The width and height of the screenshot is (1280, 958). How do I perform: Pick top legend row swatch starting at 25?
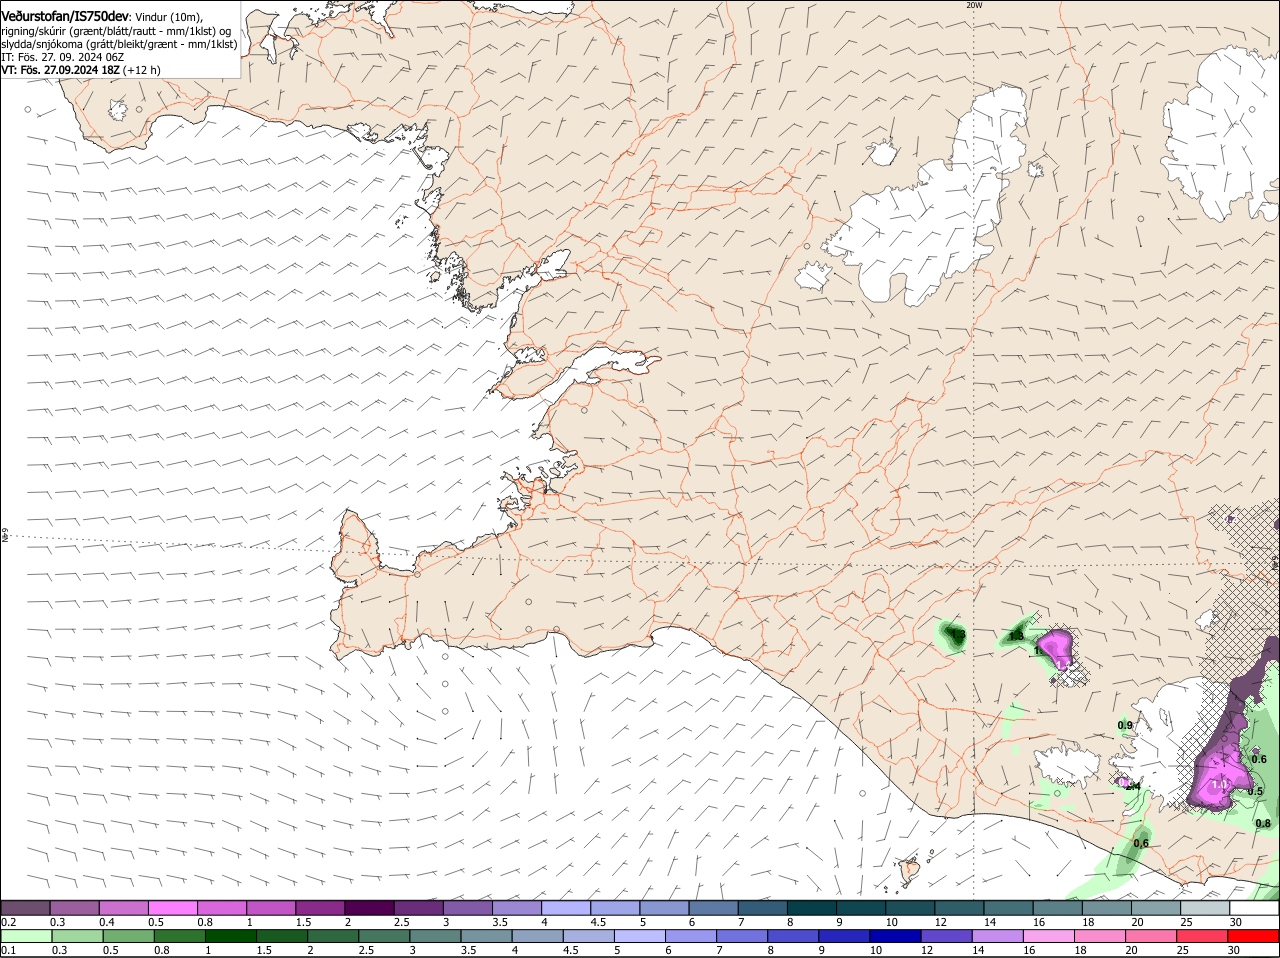1205,907
